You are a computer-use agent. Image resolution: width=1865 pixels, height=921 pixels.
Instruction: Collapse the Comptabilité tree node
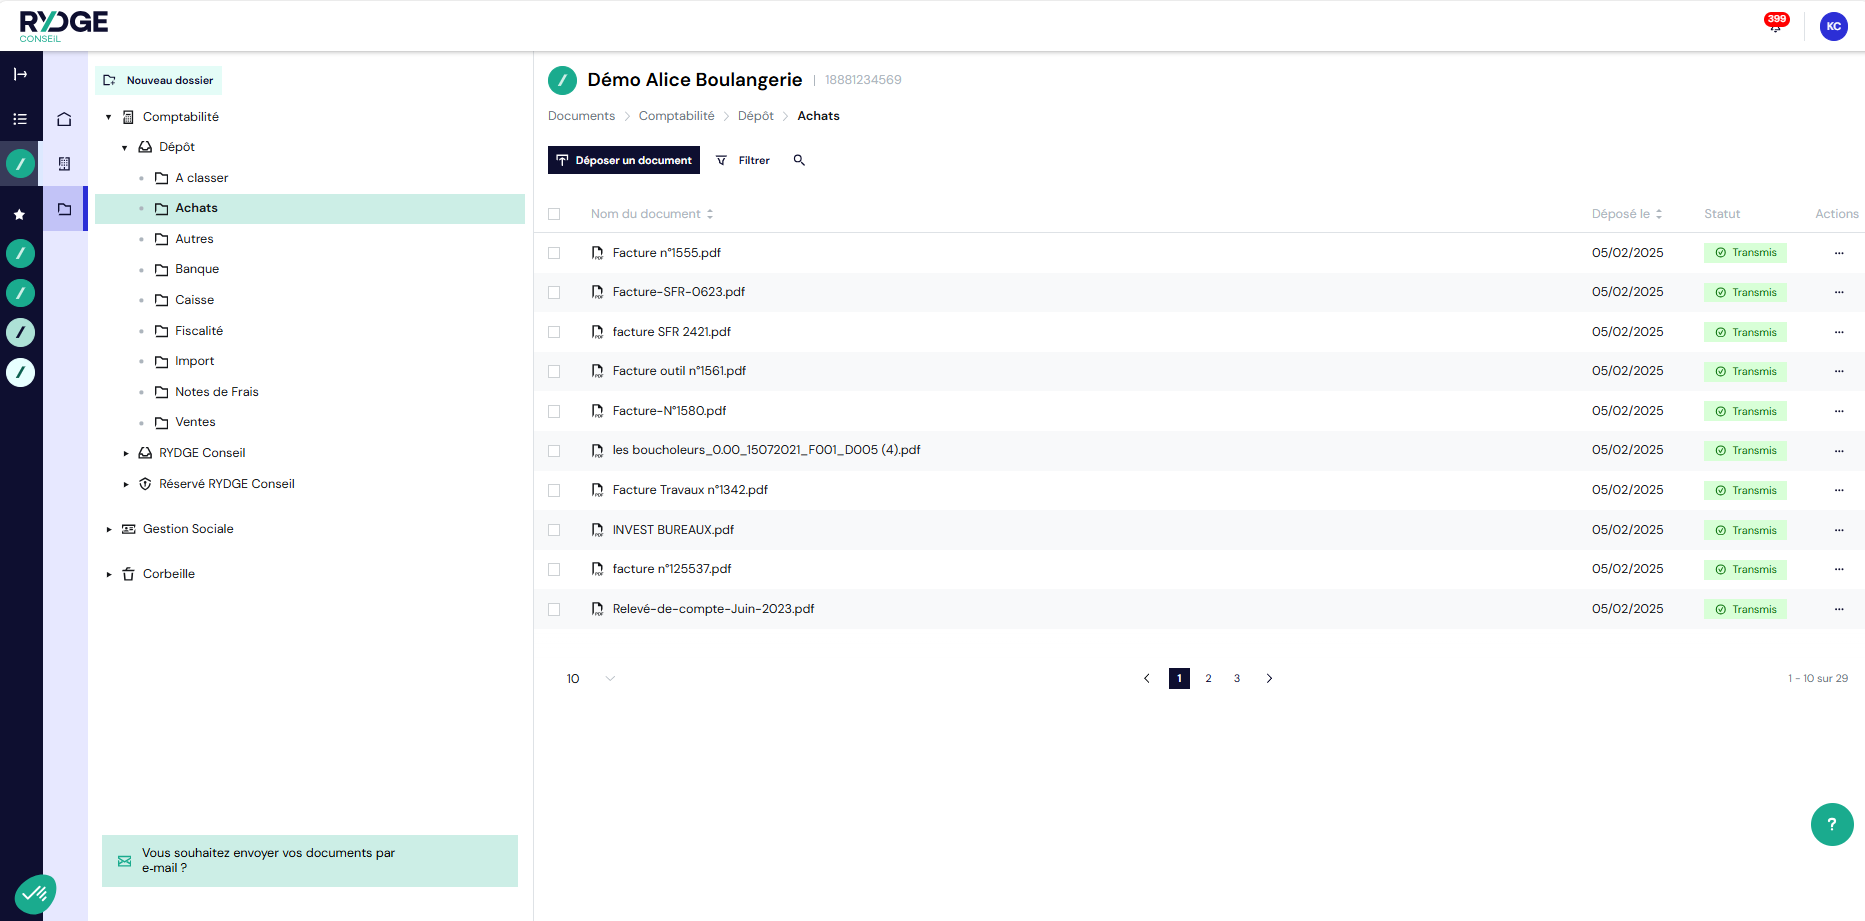pos(109,117)
